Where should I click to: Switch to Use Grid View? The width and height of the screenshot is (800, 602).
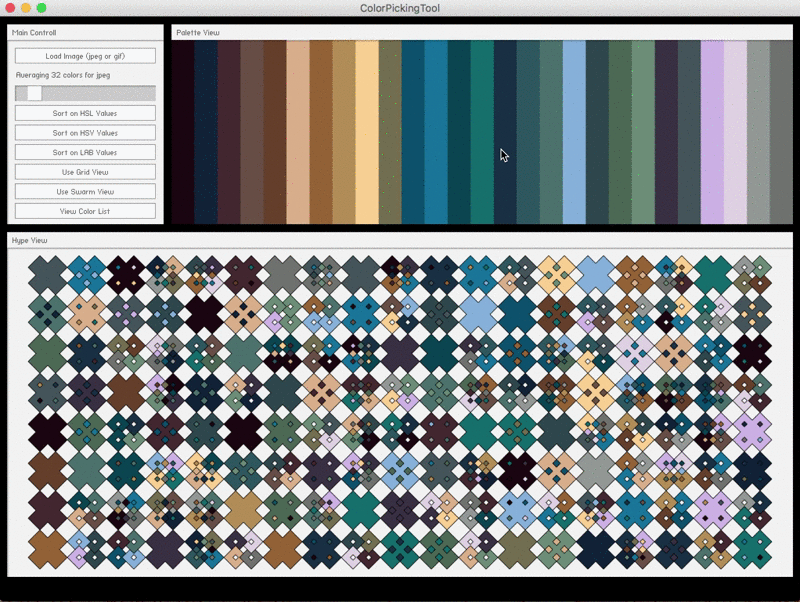point(85,172)
